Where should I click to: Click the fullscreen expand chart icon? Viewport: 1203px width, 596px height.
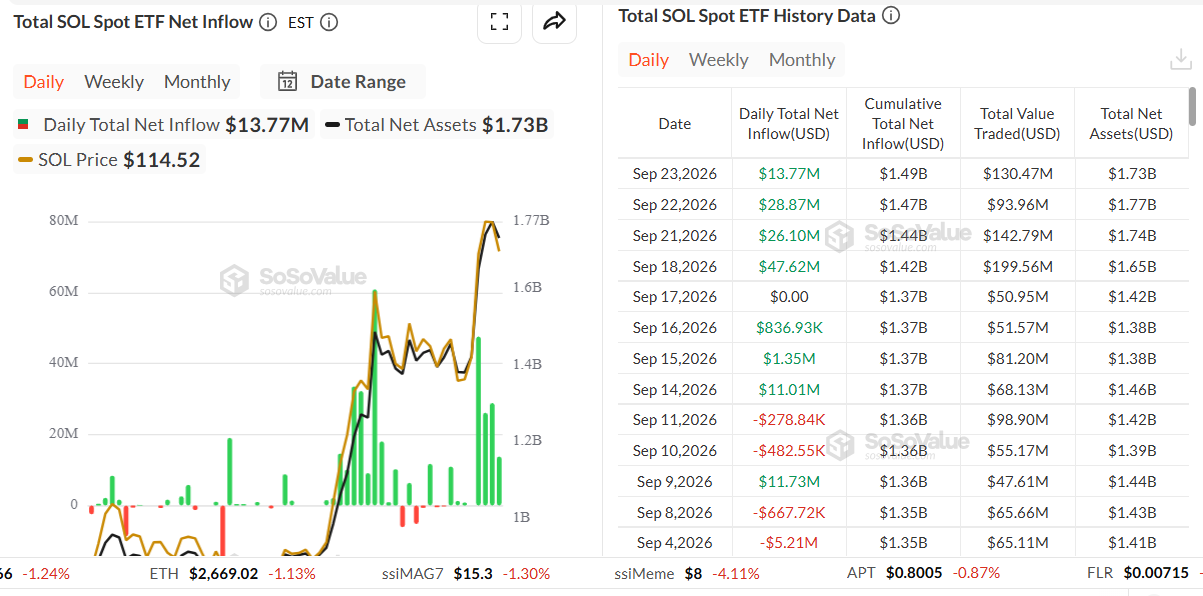pyautogui.click(x=499, y=22)
